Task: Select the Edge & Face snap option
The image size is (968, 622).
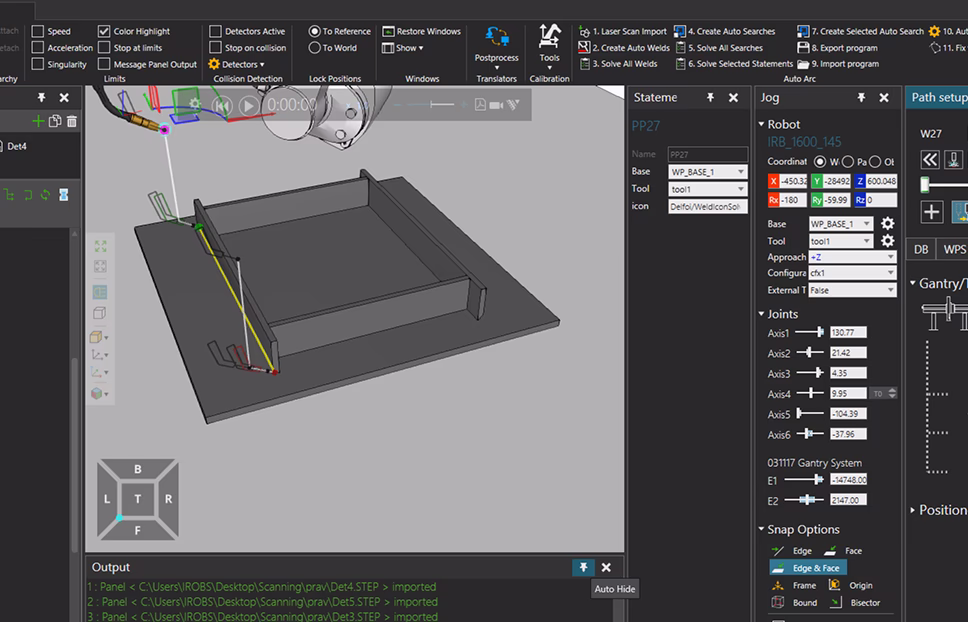Action: tap(808, 568)
